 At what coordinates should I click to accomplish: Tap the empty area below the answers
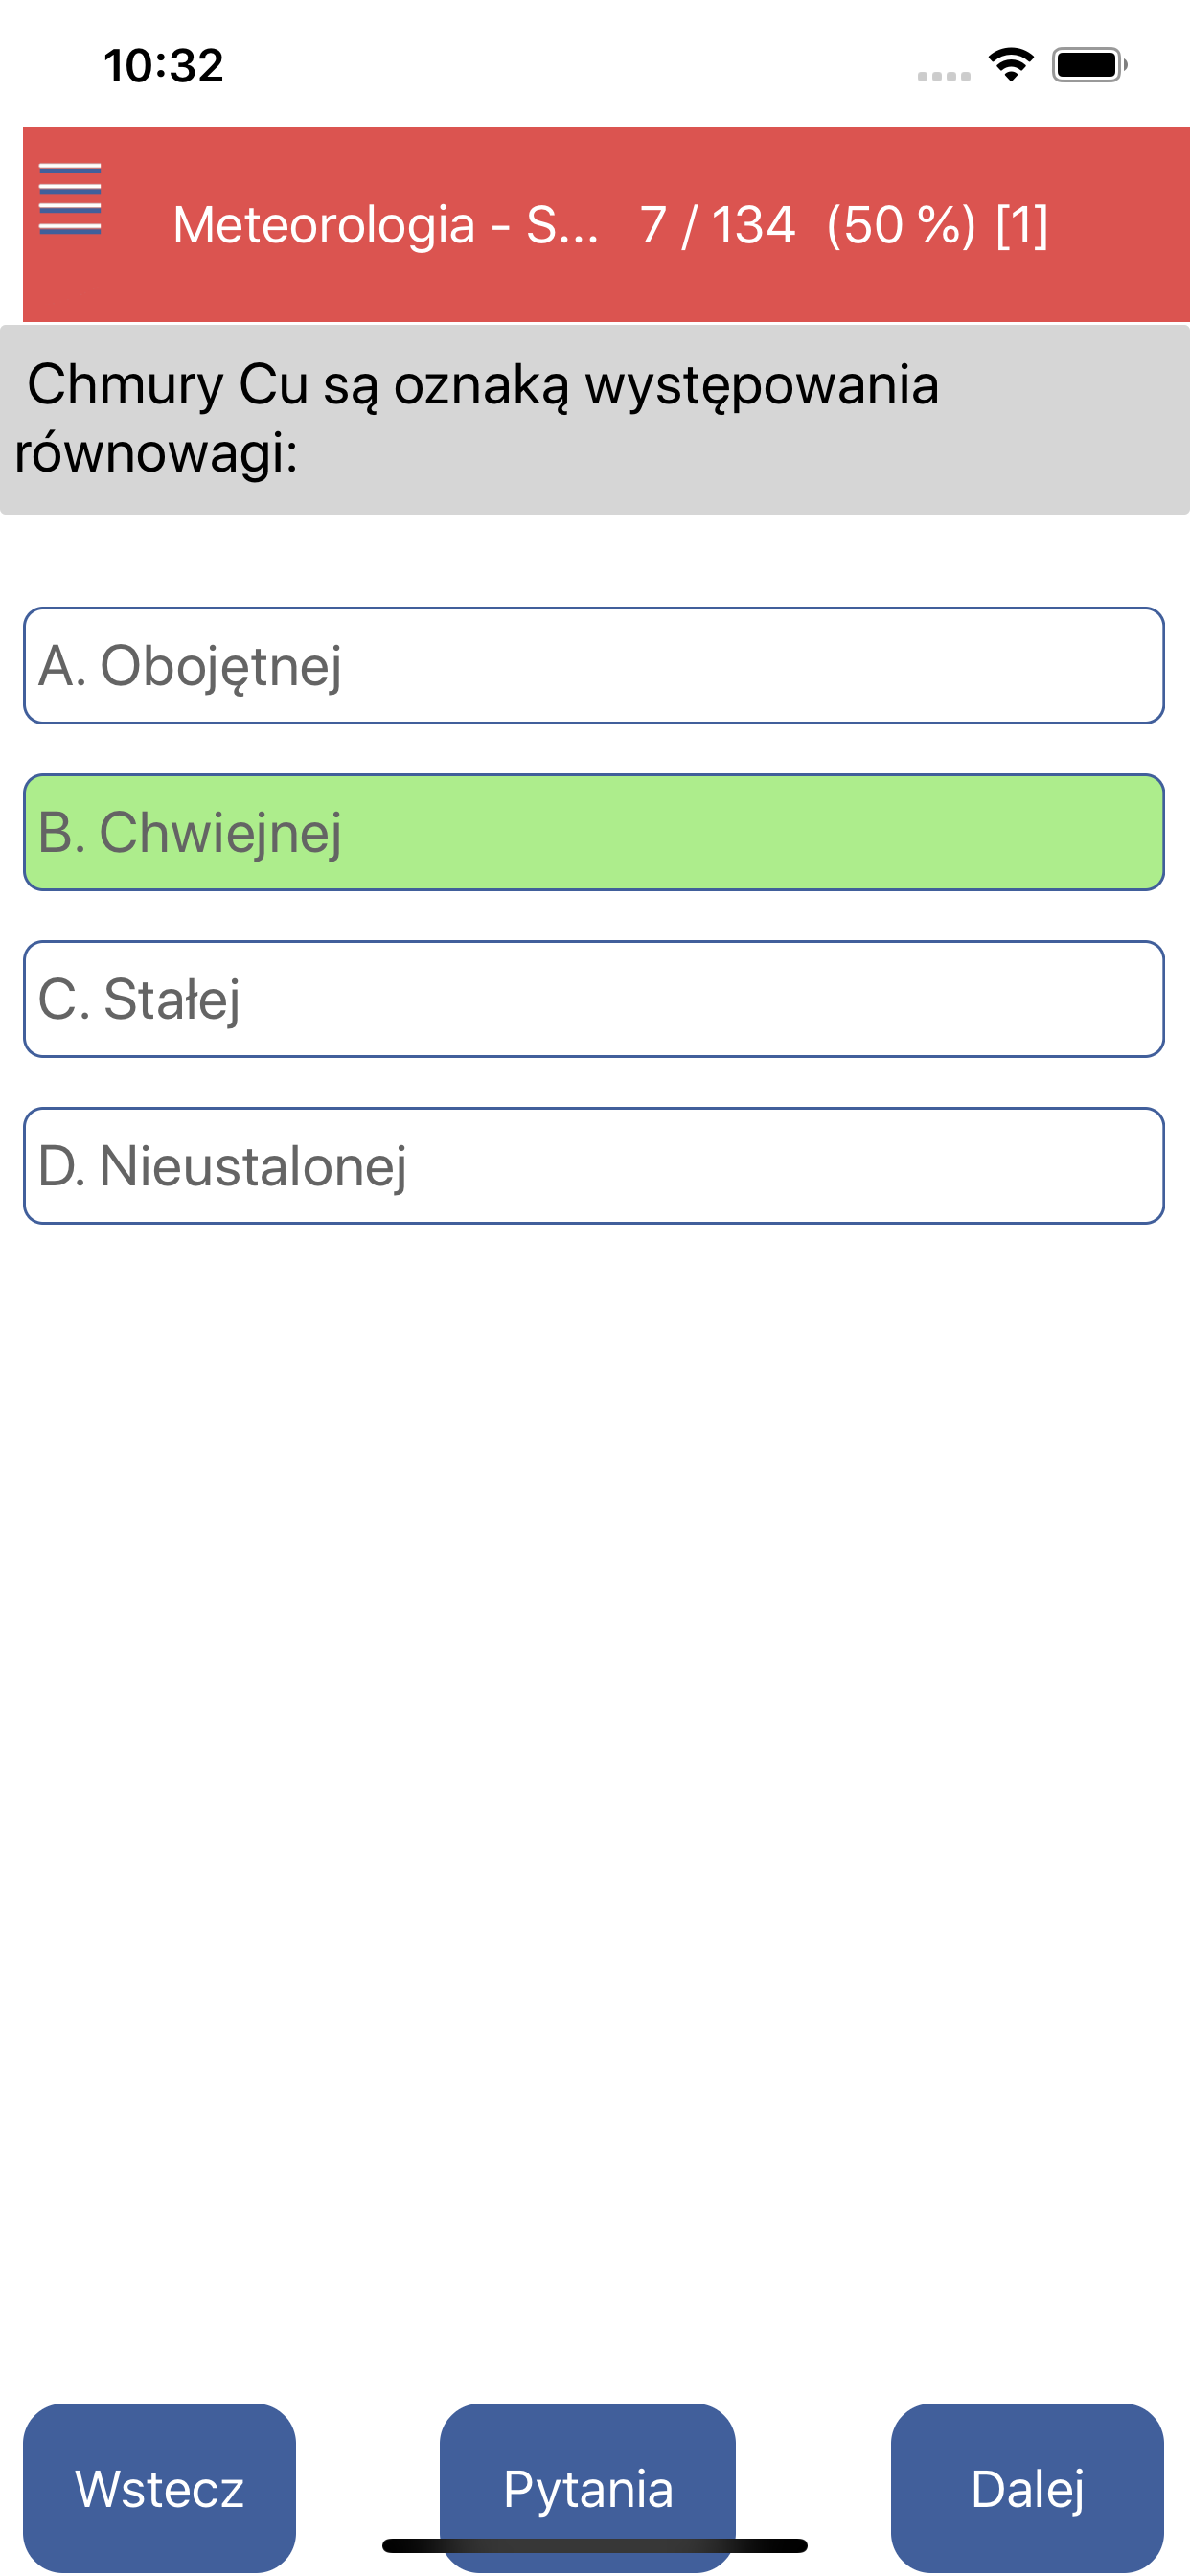pyautogui.click(x=594, y=1800)
